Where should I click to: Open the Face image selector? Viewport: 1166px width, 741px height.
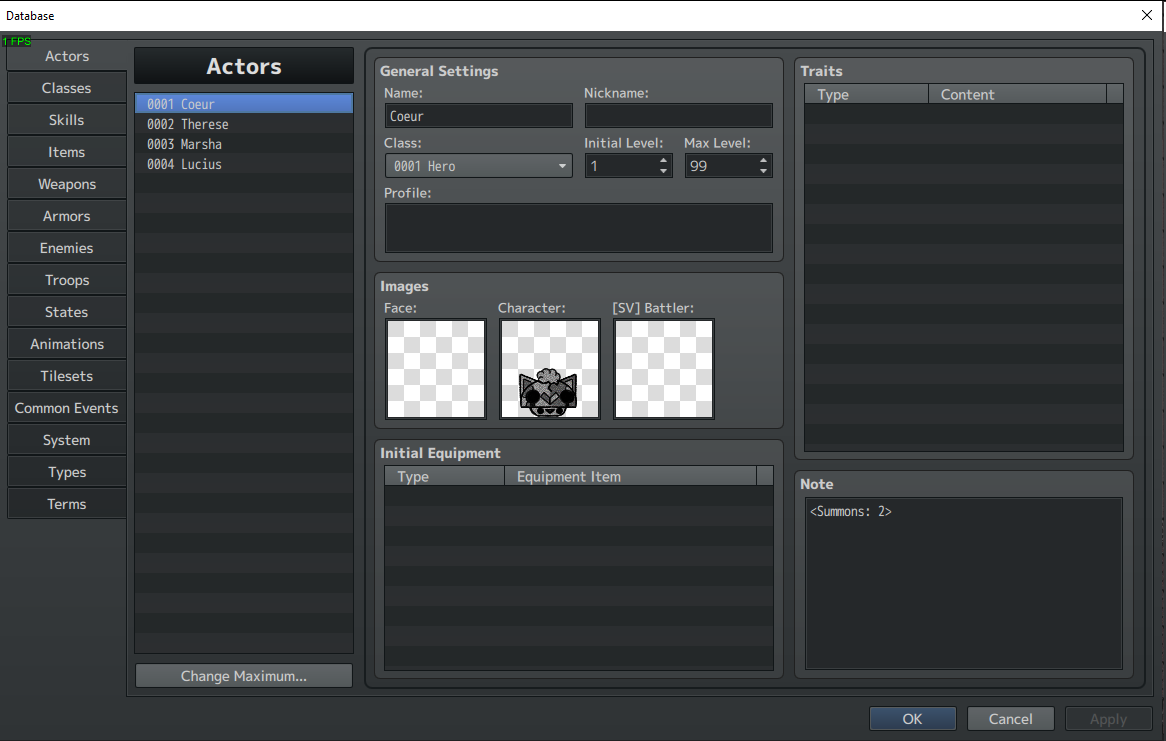click(436, 369)
